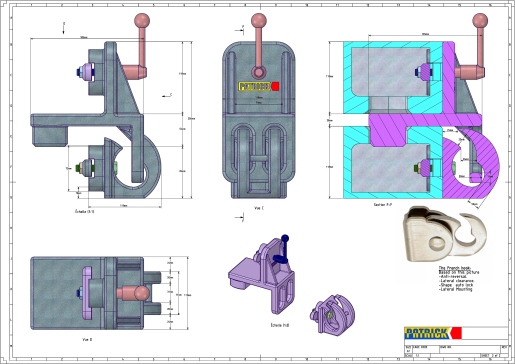Viewport: 515px width, 364px height.
Task: Click the PATRICK nameplate on the front view
Action: click(x=259, y=87)
